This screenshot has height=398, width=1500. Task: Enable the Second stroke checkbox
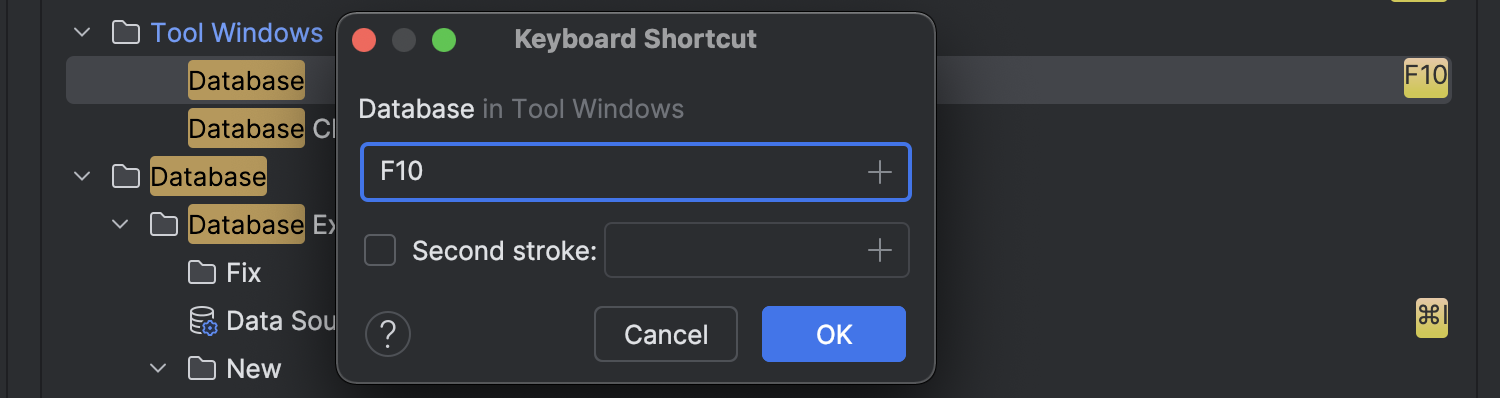(380, 250)
